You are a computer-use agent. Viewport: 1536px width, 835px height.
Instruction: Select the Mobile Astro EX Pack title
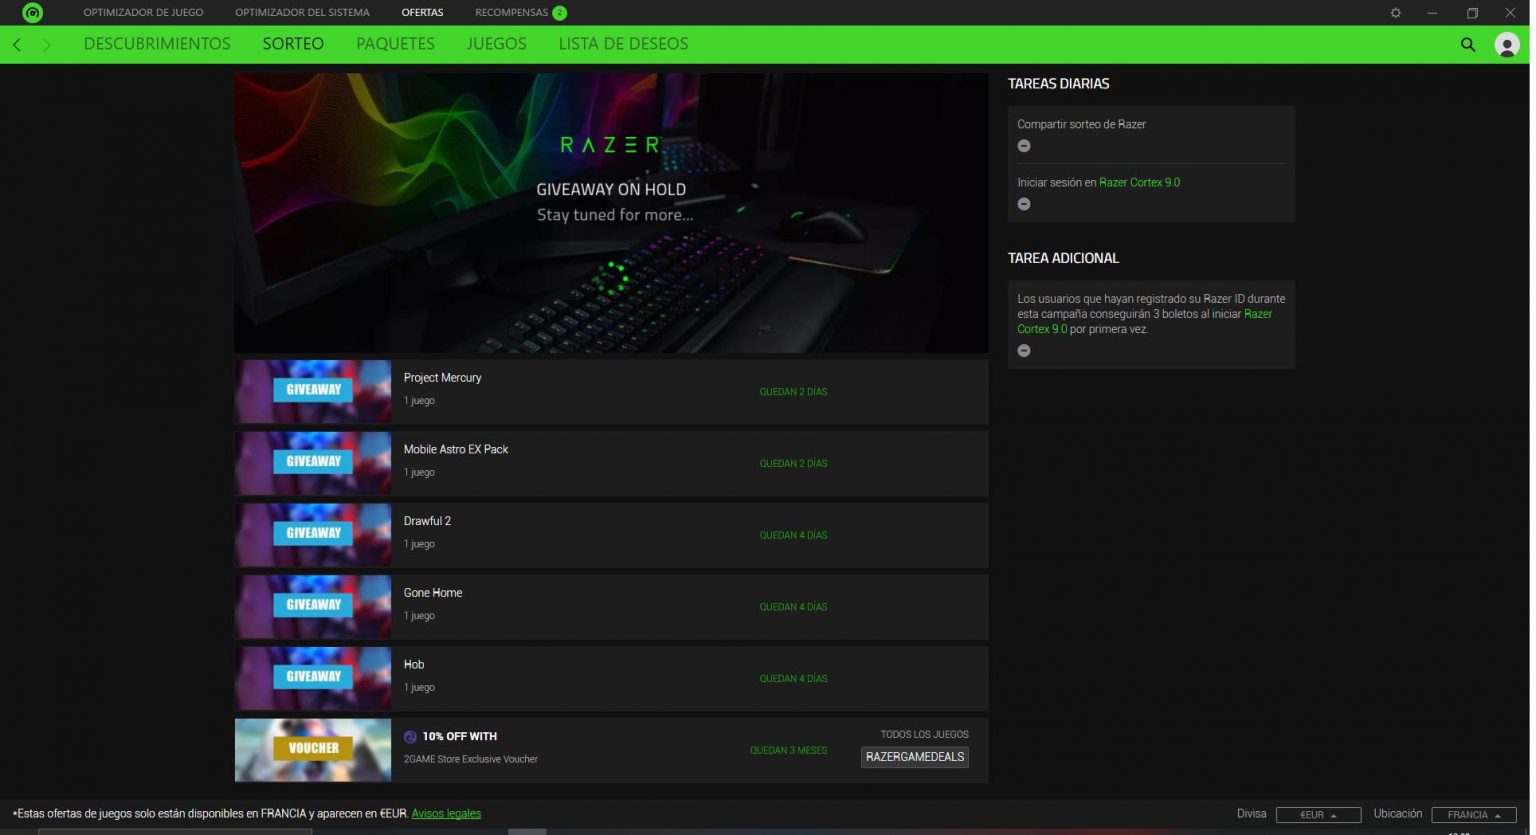point(458,451)
